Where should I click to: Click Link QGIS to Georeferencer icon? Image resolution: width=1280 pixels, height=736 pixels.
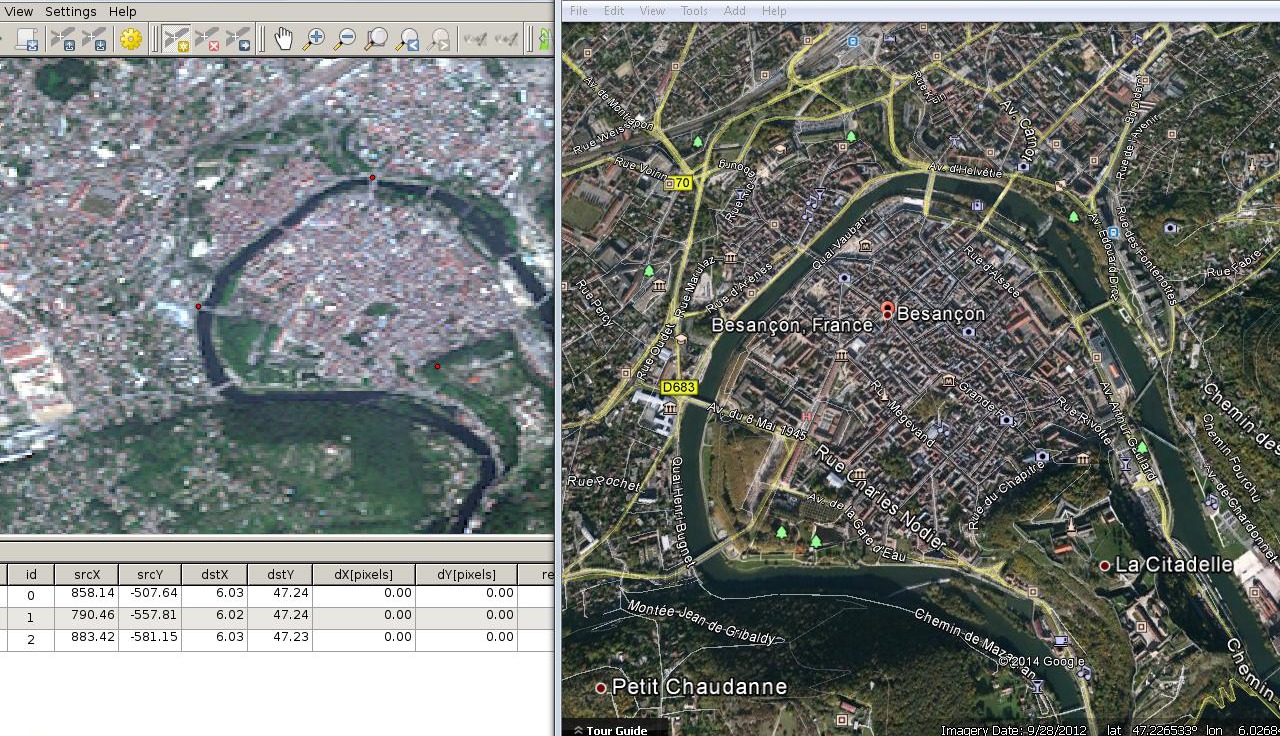(506, 40)
